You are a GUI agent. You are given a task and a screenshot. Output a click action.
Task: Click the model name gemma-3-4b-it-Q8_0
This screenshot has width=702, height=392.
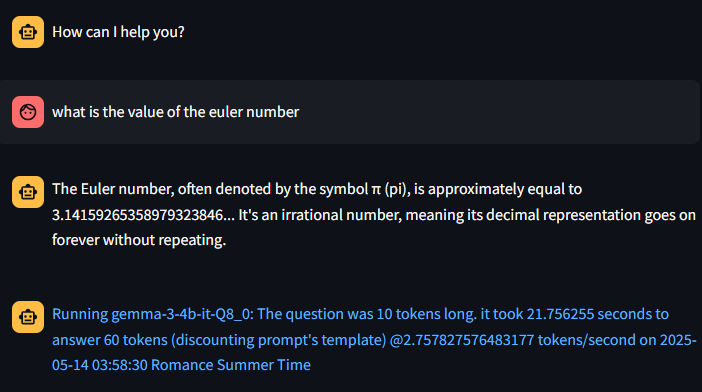tap(180, 315)
